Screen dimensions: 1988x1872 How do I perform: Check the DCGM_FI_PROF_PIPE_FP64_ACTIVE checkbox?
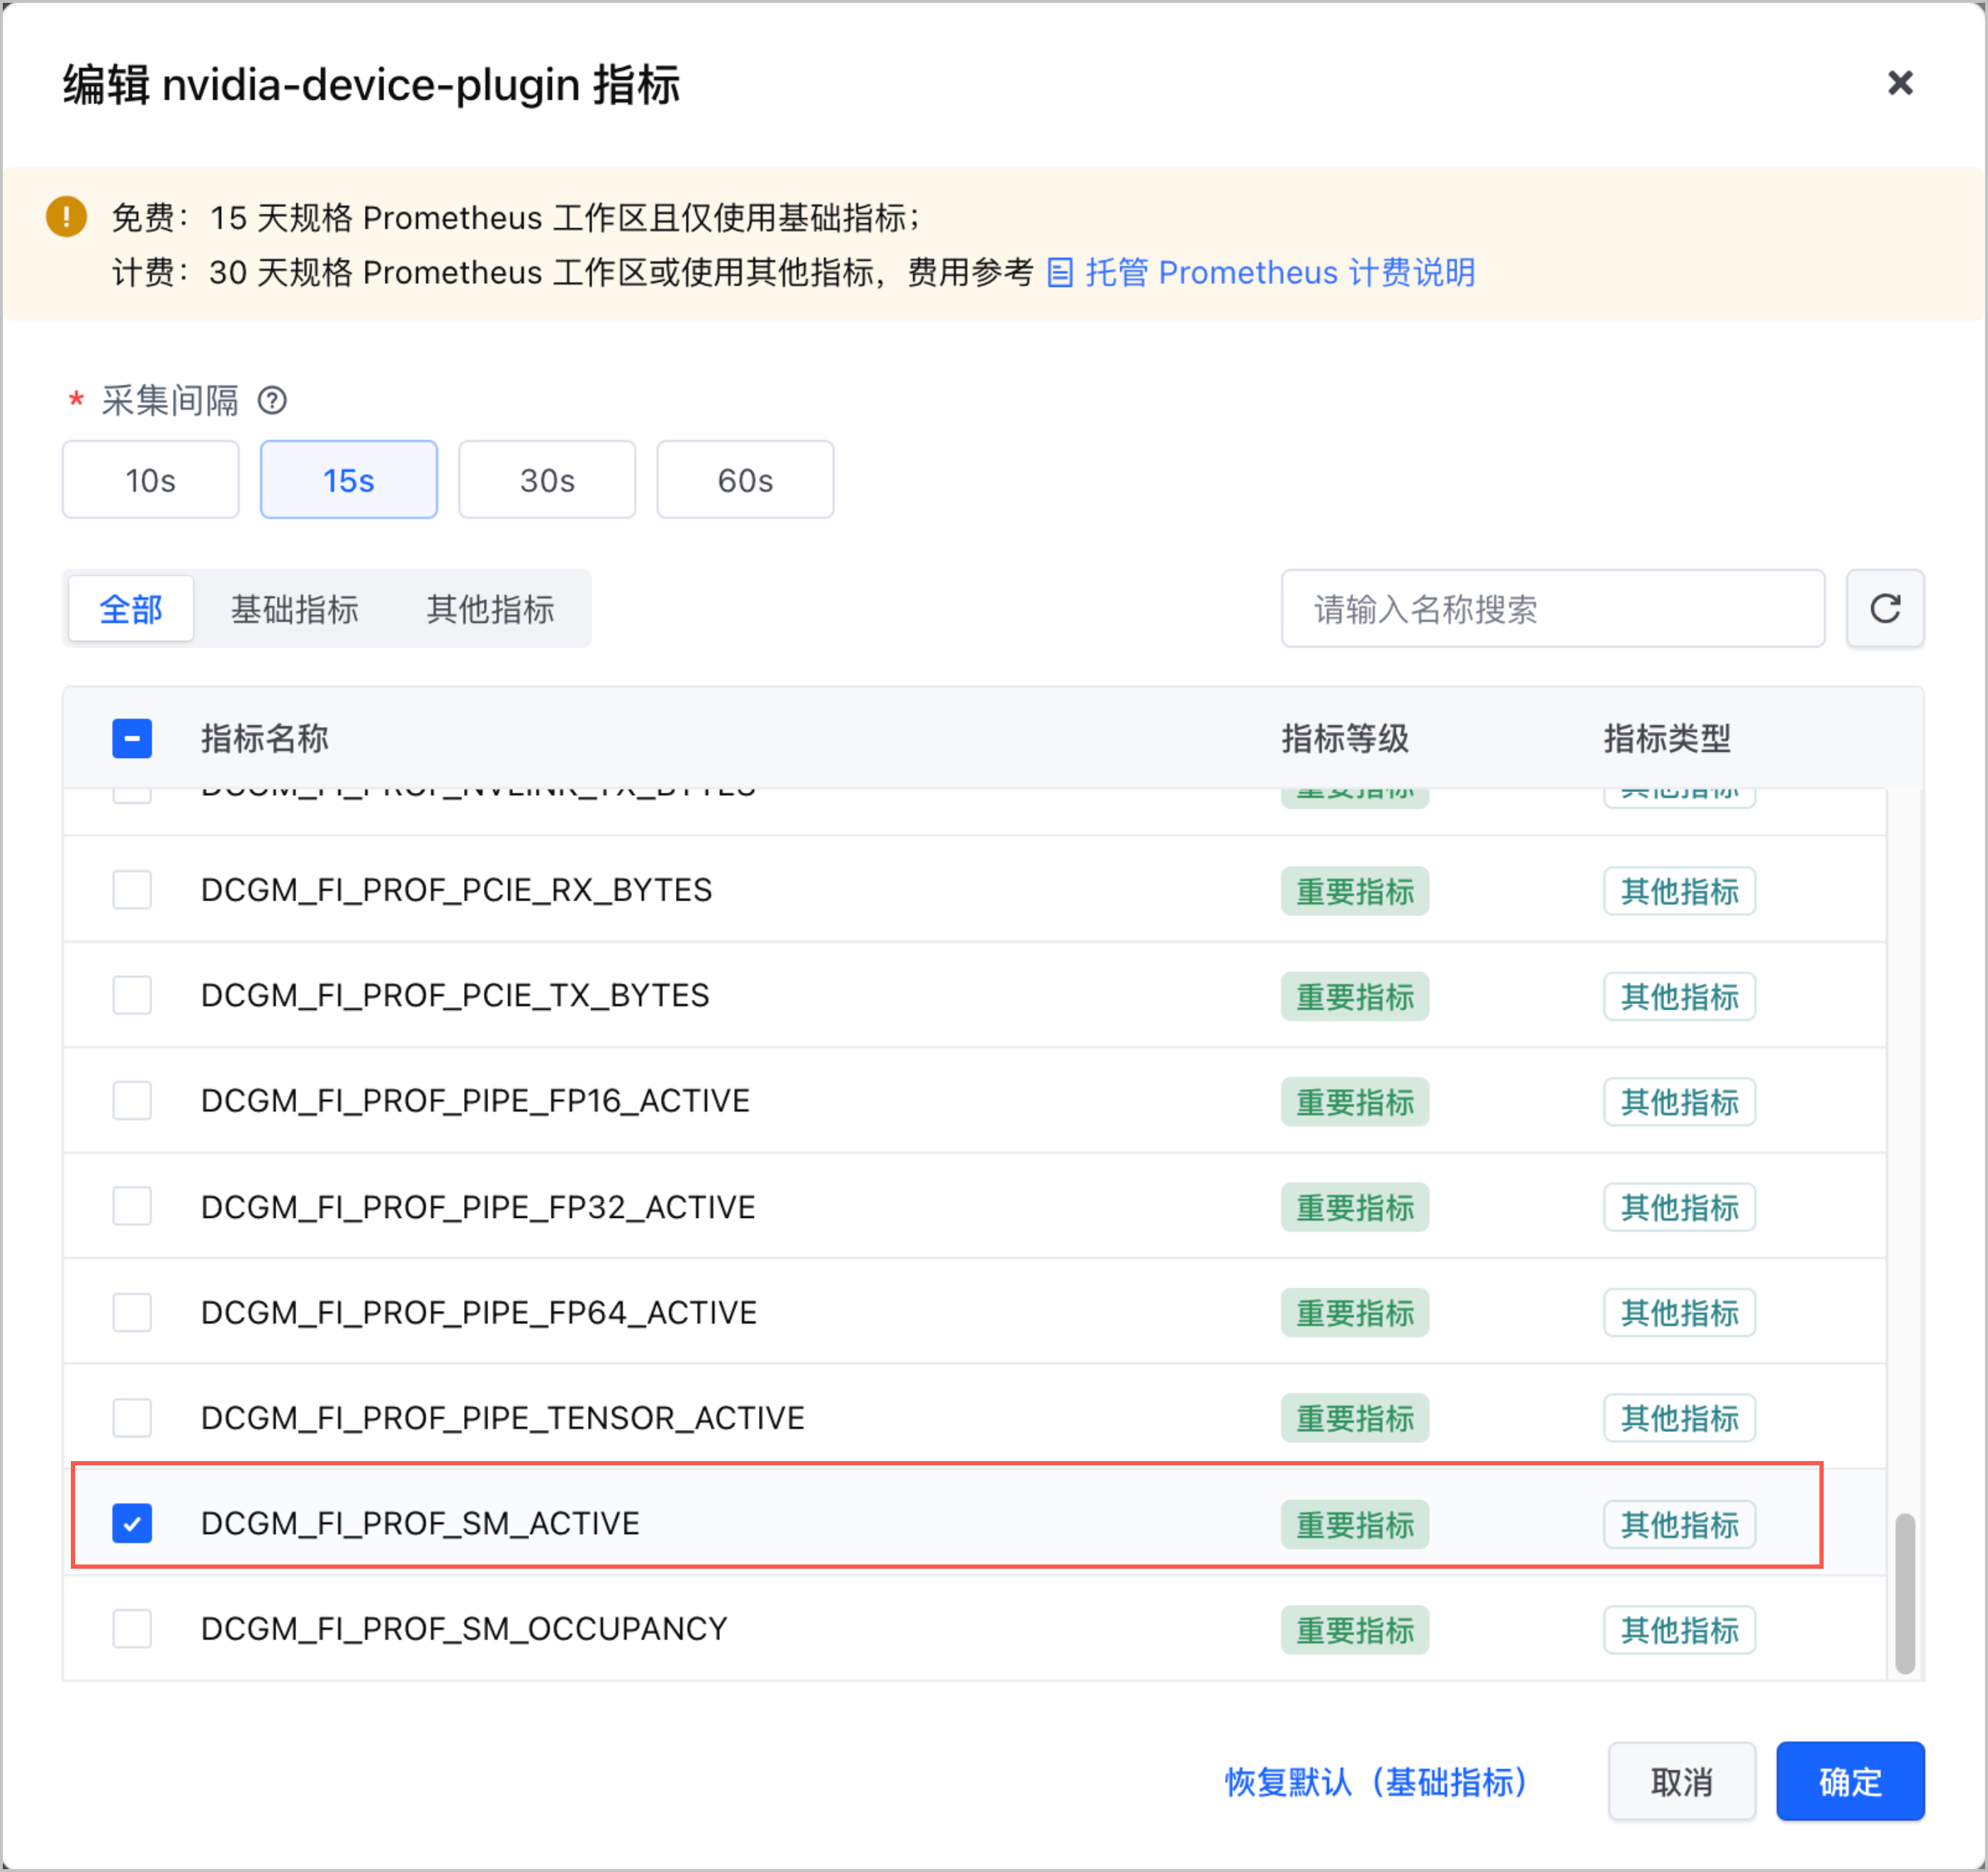tap(132, 1312)
